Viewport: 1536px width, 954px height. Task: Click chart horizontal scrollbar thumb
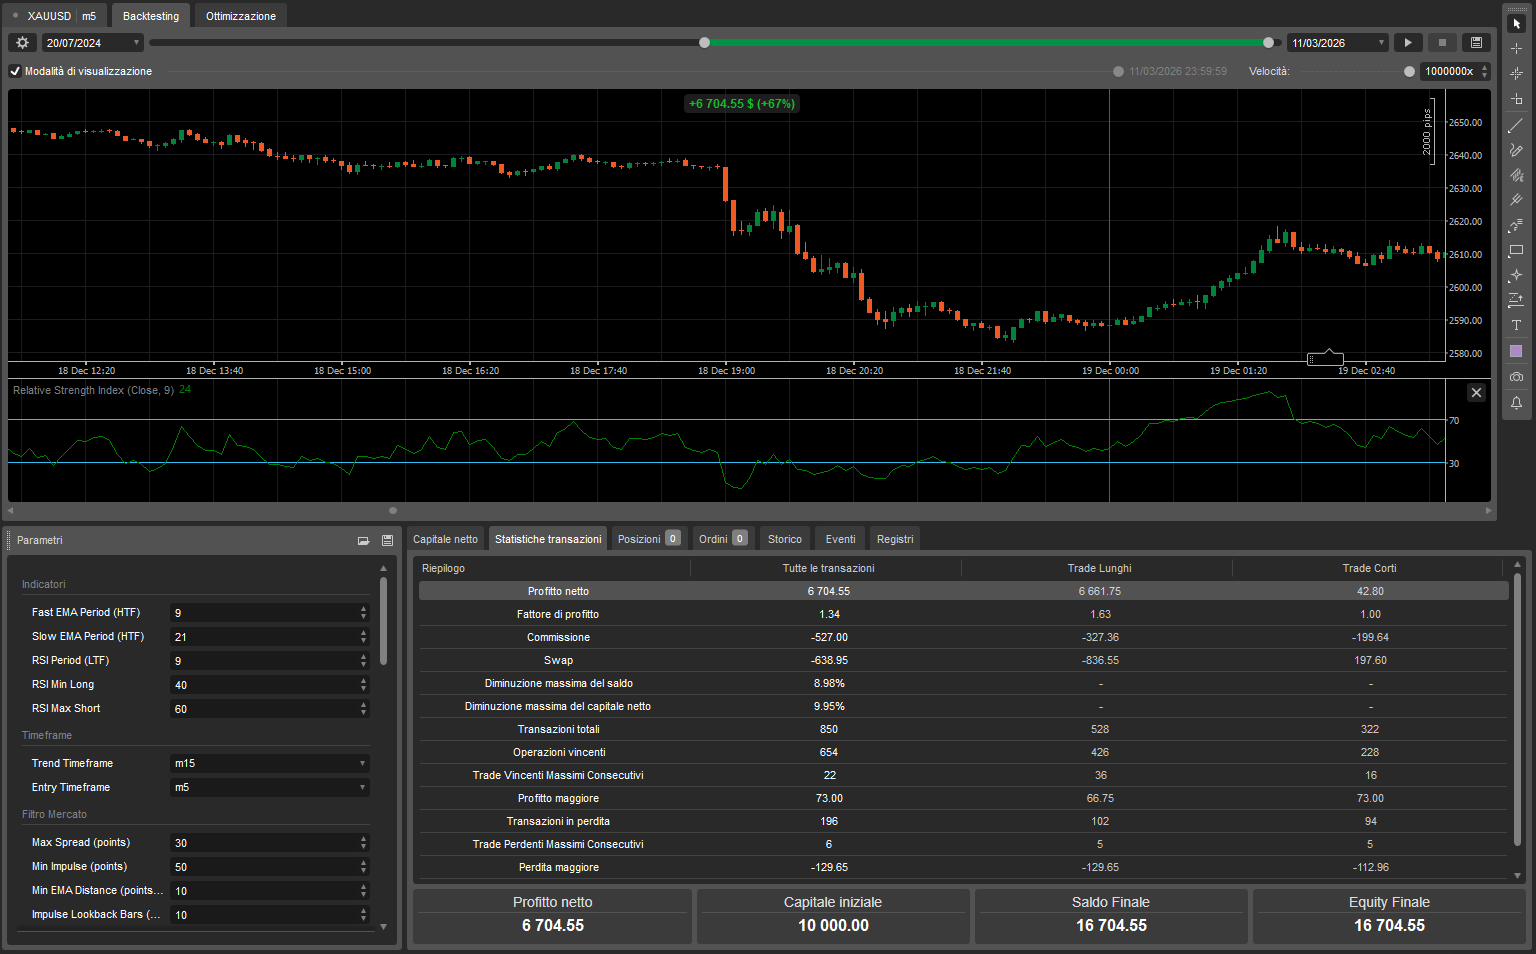[x=393, y=510]
